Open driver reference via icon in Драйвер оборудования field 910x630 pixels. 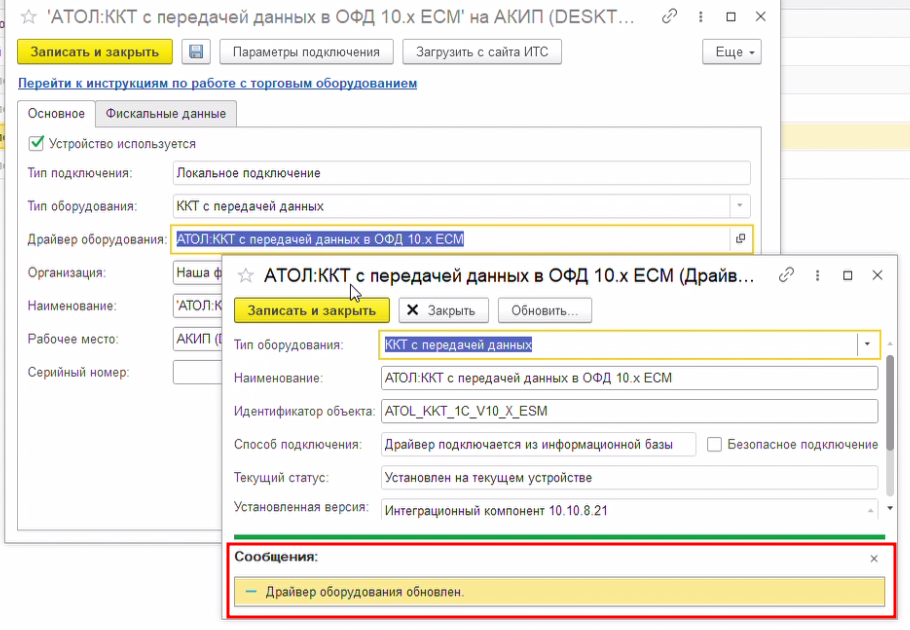tap(741, 239)
